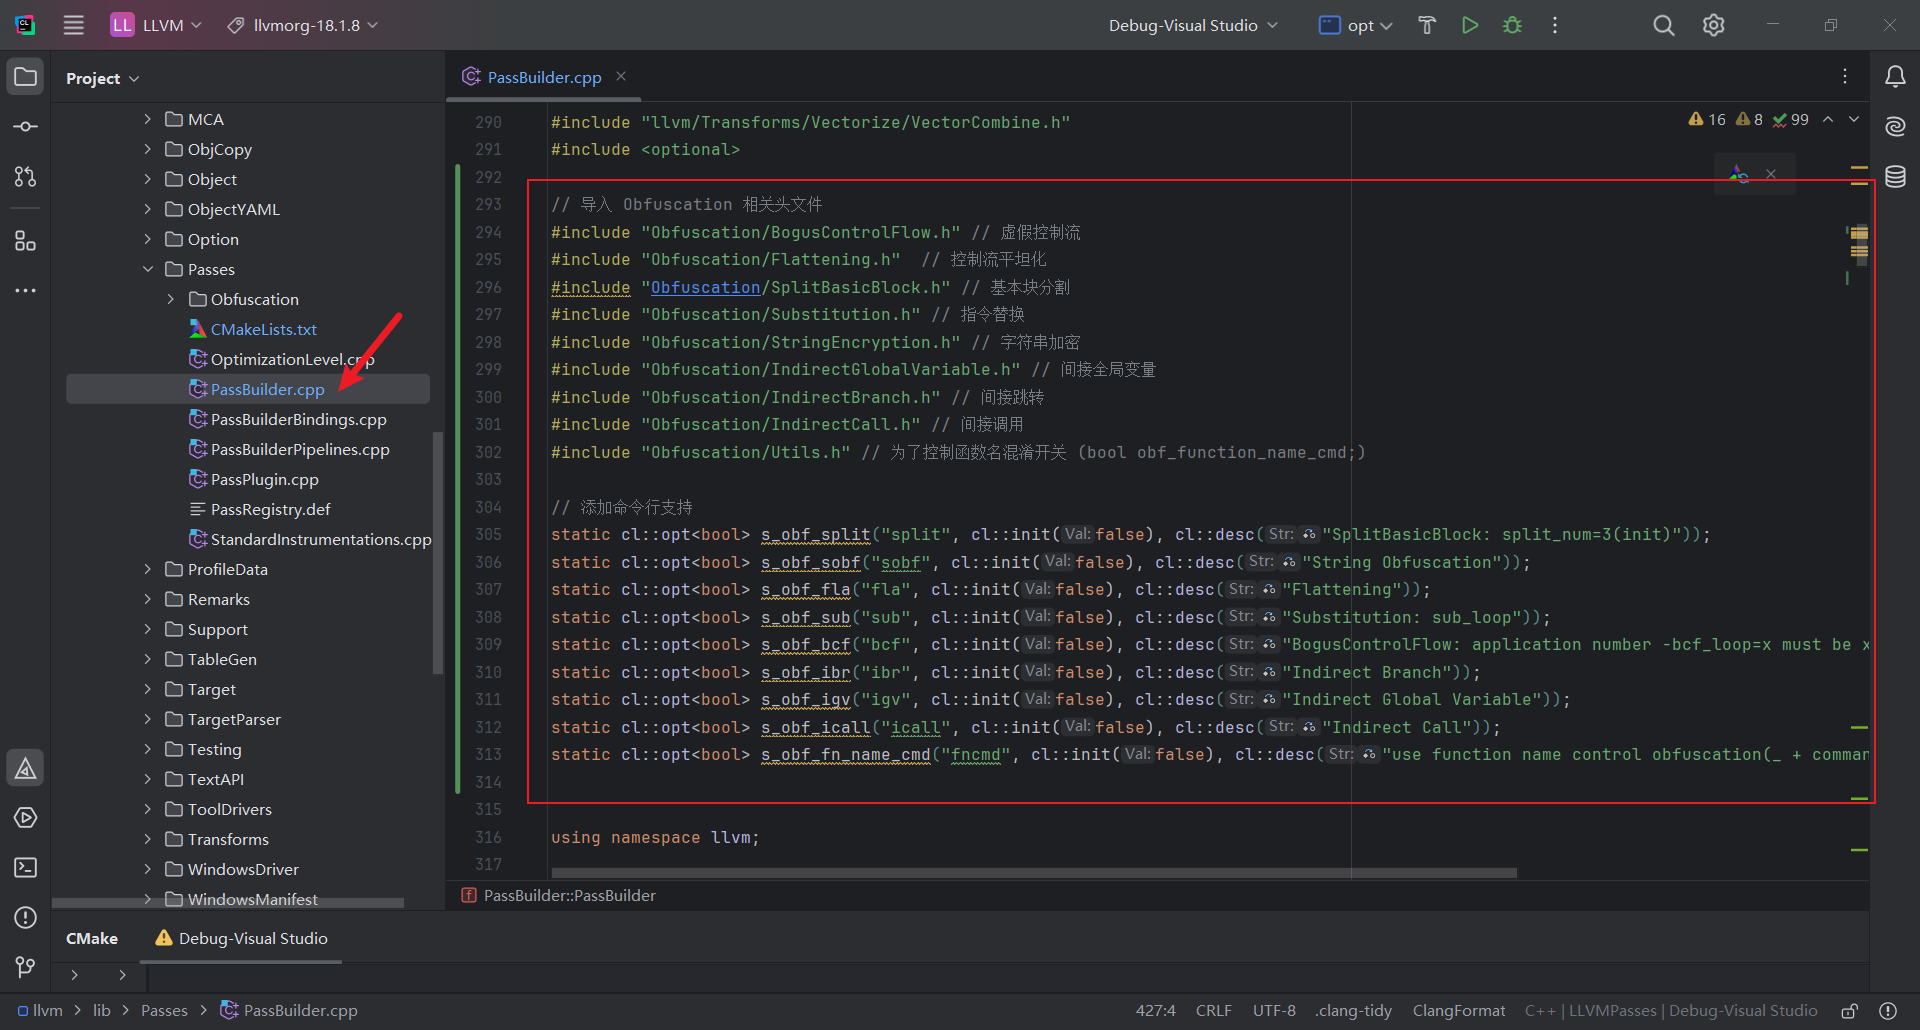Click llvm breadcrumb in navigation bar
The image size is (1920, 1030).
40,1010
